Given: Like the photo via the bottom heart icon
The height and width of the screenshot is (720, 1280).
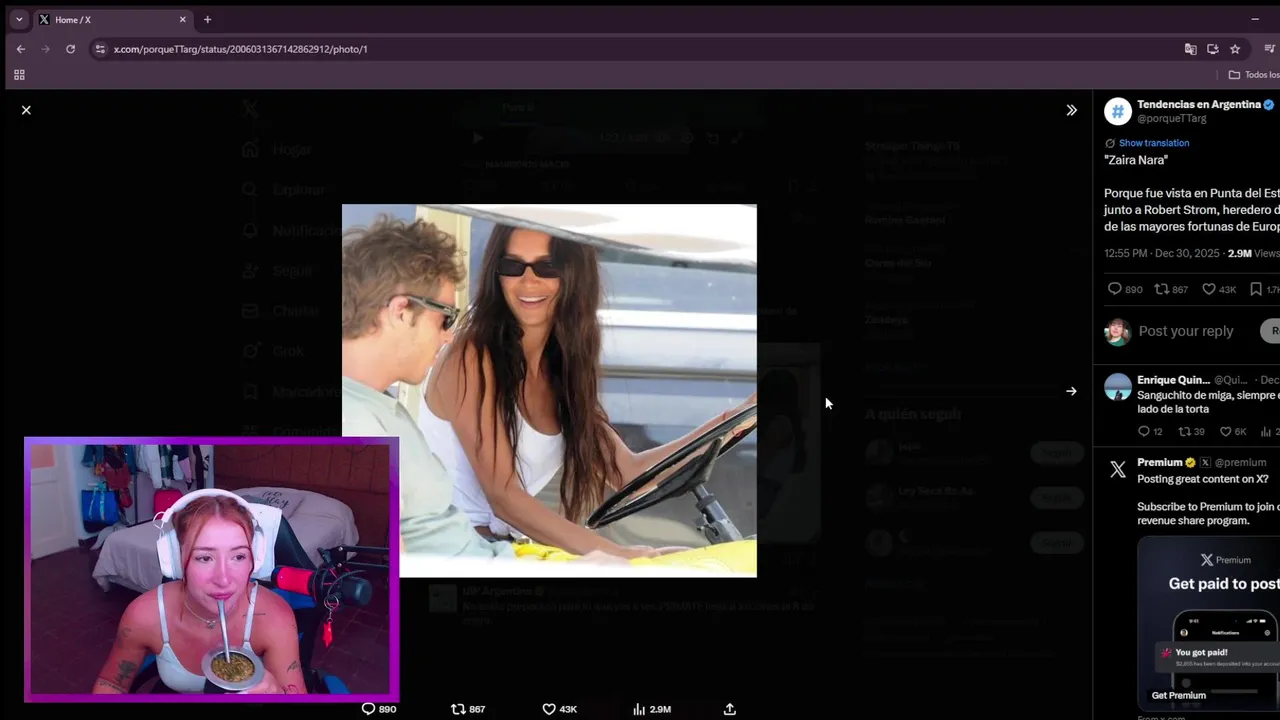Looking at the screenshot, I should (x=549, y=709).
